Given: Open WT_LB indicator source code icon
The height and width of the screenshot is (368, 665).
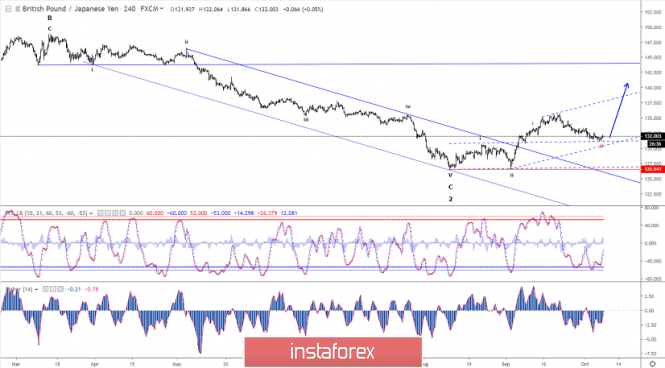Looking at the screenshot, I should tap(115, 213).
